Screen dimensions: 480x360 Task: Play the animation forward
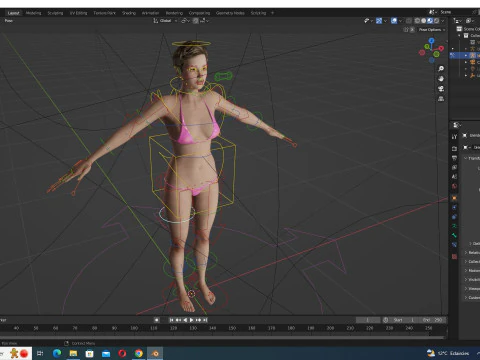point(192,320)
